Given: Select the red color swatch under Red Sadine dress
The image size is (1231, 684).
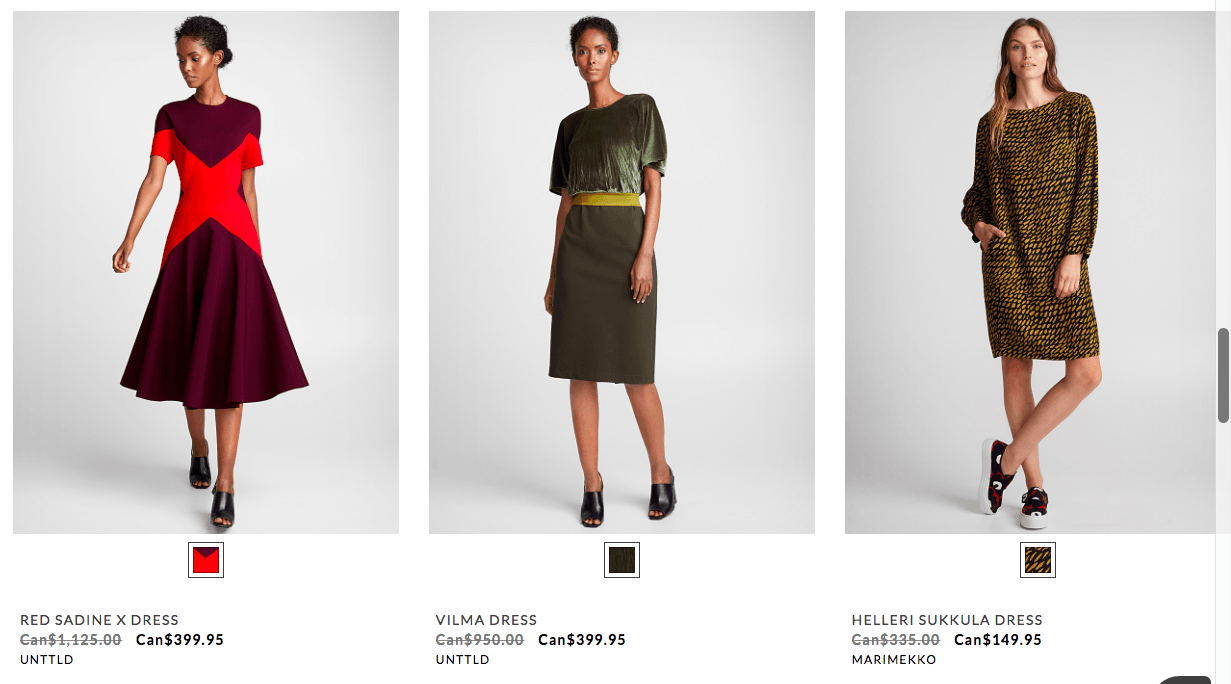Looking at the screenshot, I should point(206,560).
